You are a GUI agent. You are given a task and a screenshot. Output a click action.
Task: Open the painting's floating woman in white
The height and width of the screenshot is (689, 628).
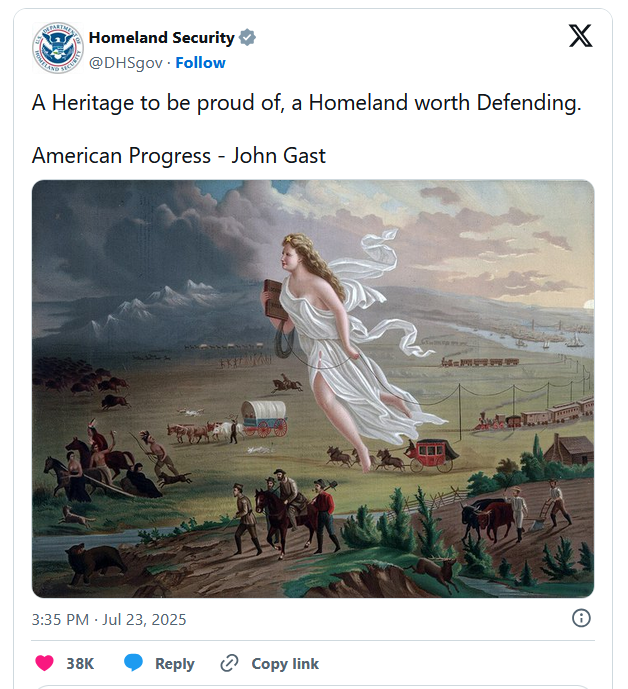(x=347, y=347)
